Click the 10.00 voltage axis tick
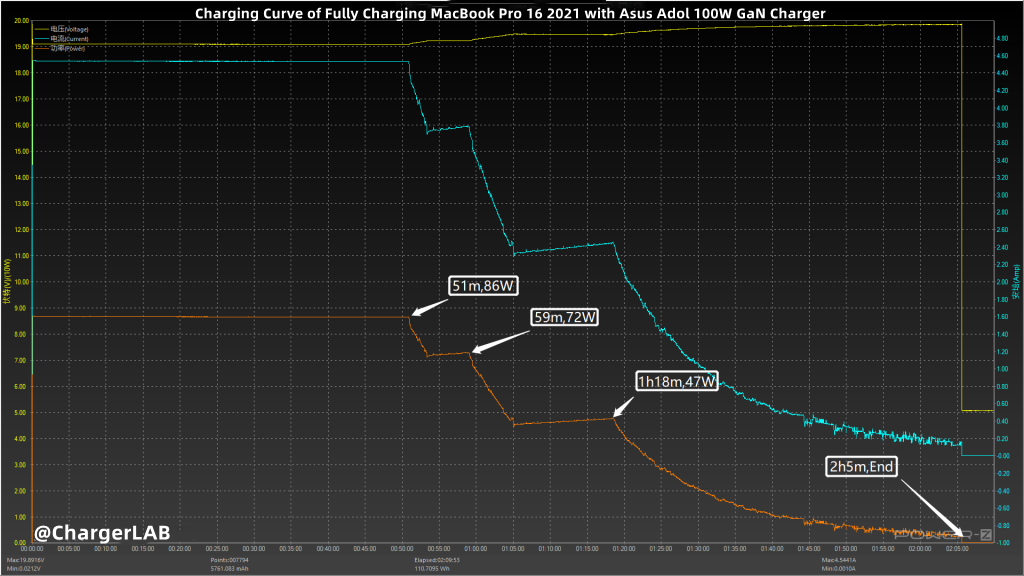The width and height of the screenshot is (1024, 576). (22, 282)
